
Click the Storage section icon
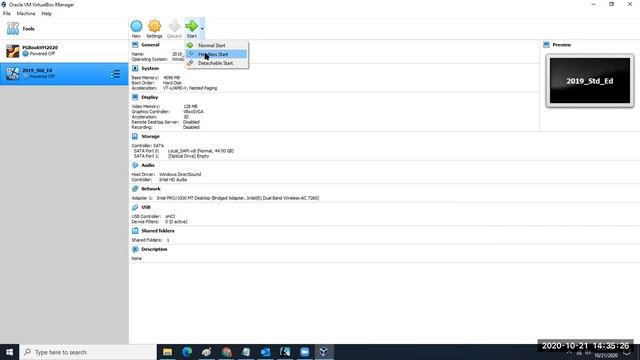(135, 136)
